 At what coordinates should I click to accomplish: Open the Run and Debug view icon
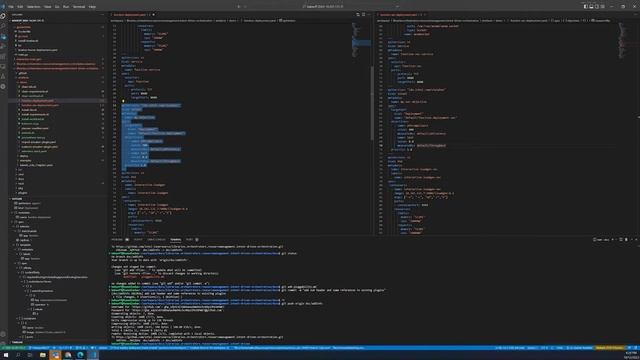(3, 47)
